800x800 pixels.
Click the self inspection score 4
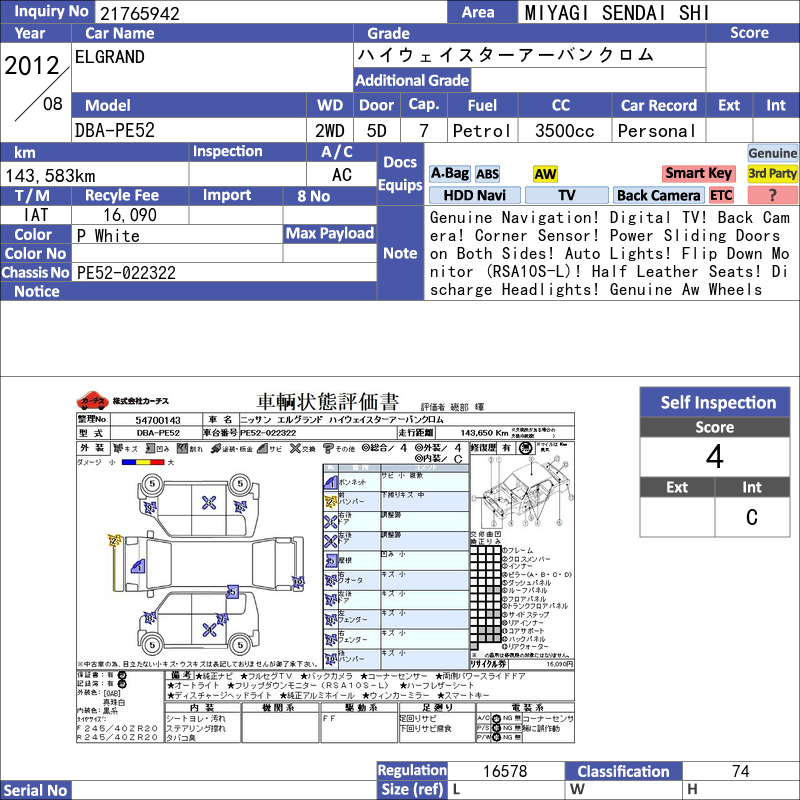coord(715,457)
